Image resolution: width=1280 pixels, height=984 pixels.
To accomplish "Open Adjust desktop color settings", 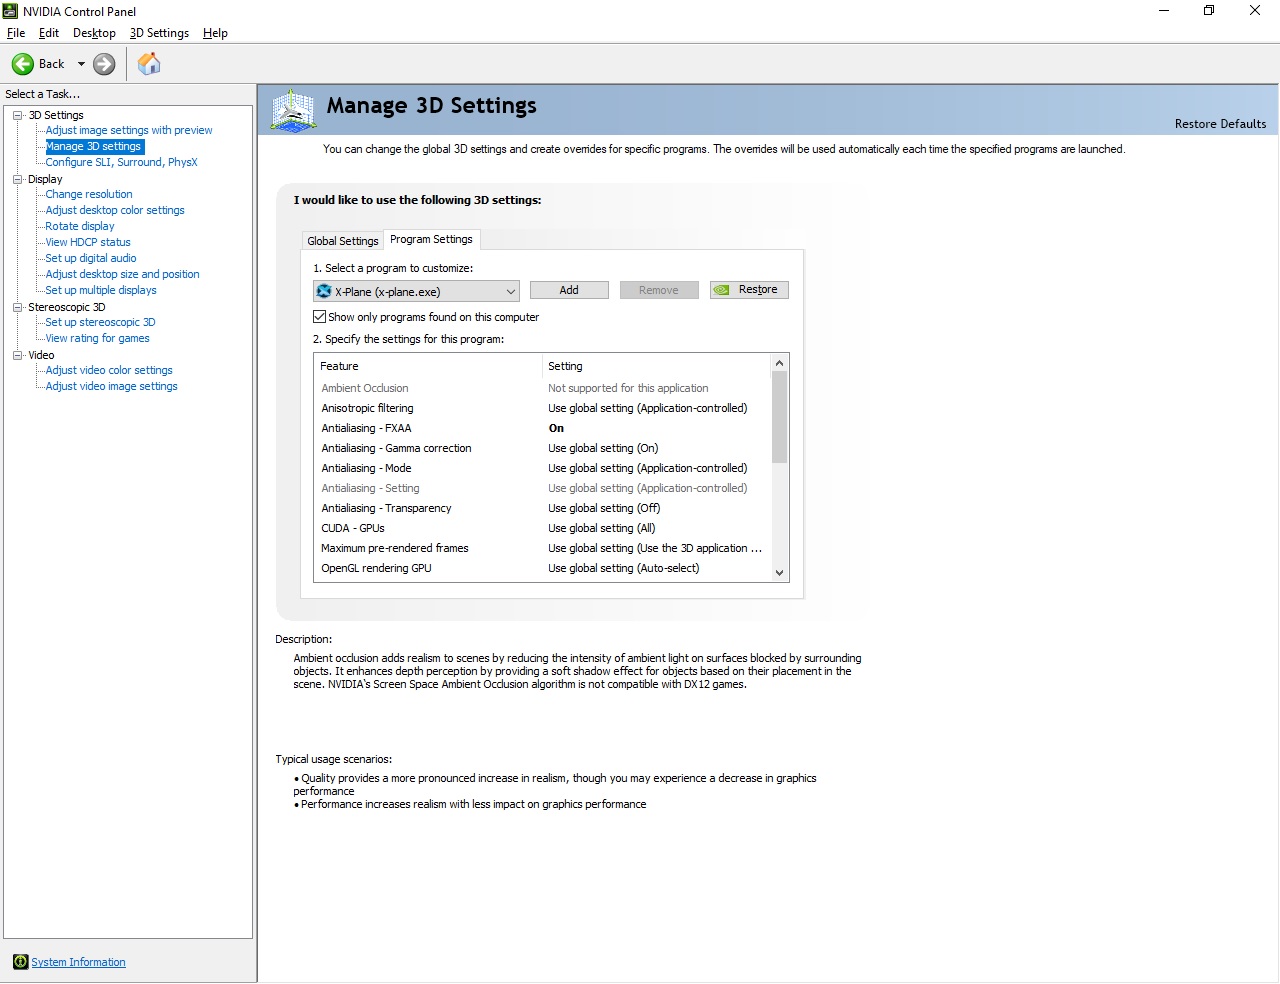I will click(115, 210).
